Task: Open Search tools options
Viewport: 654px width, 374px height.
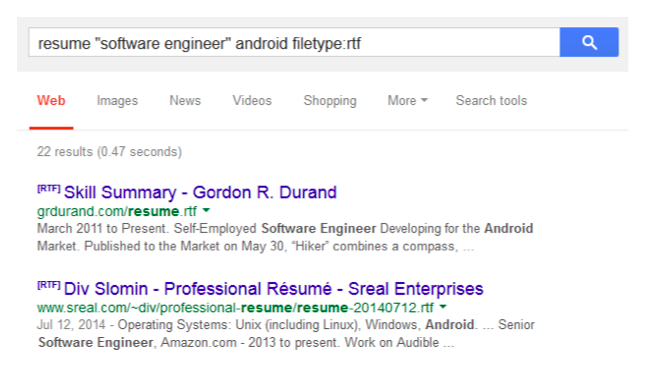Action: point(491,100)
